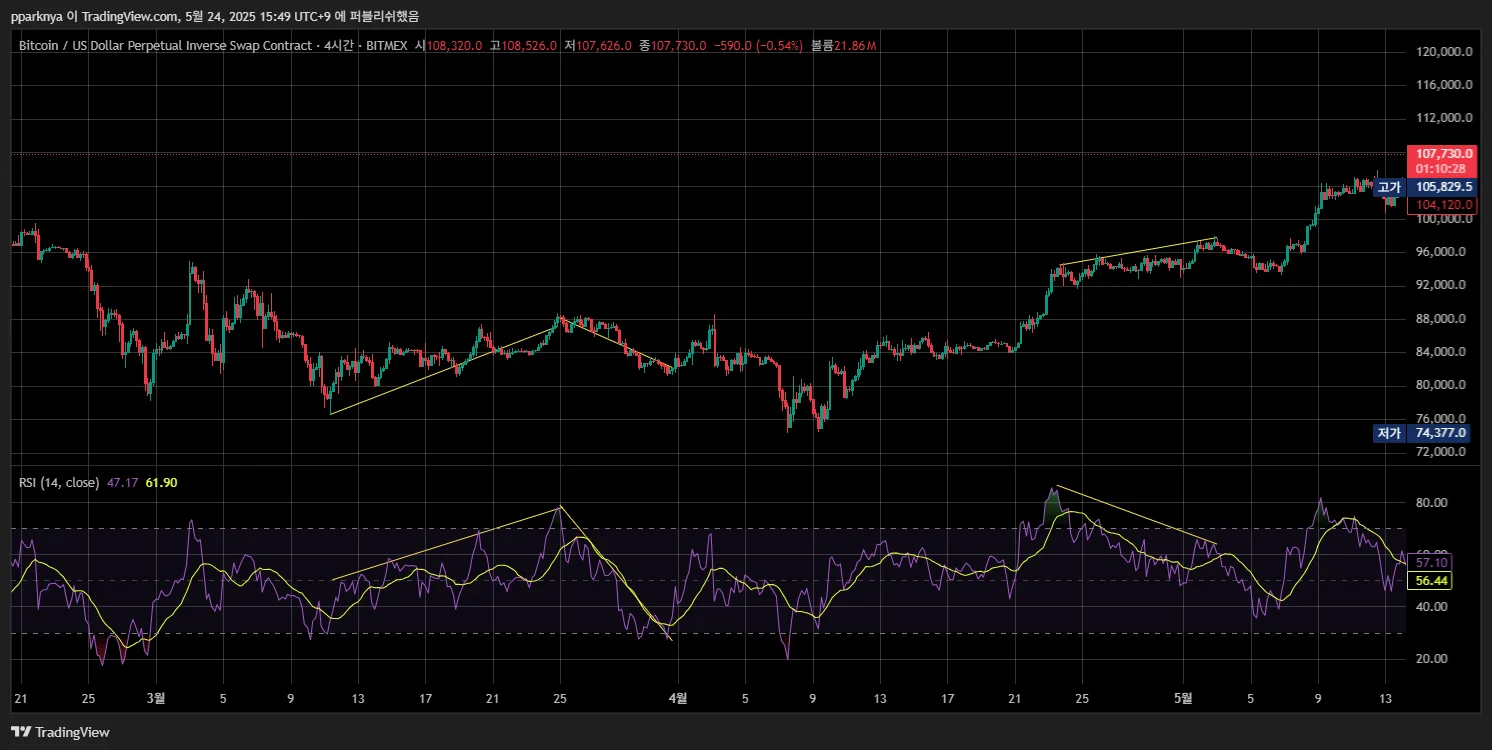Screen dimensions: 1492x750
Task: Select the "4시간" interval in the chart legend
Action: click(x=341, y=46)
